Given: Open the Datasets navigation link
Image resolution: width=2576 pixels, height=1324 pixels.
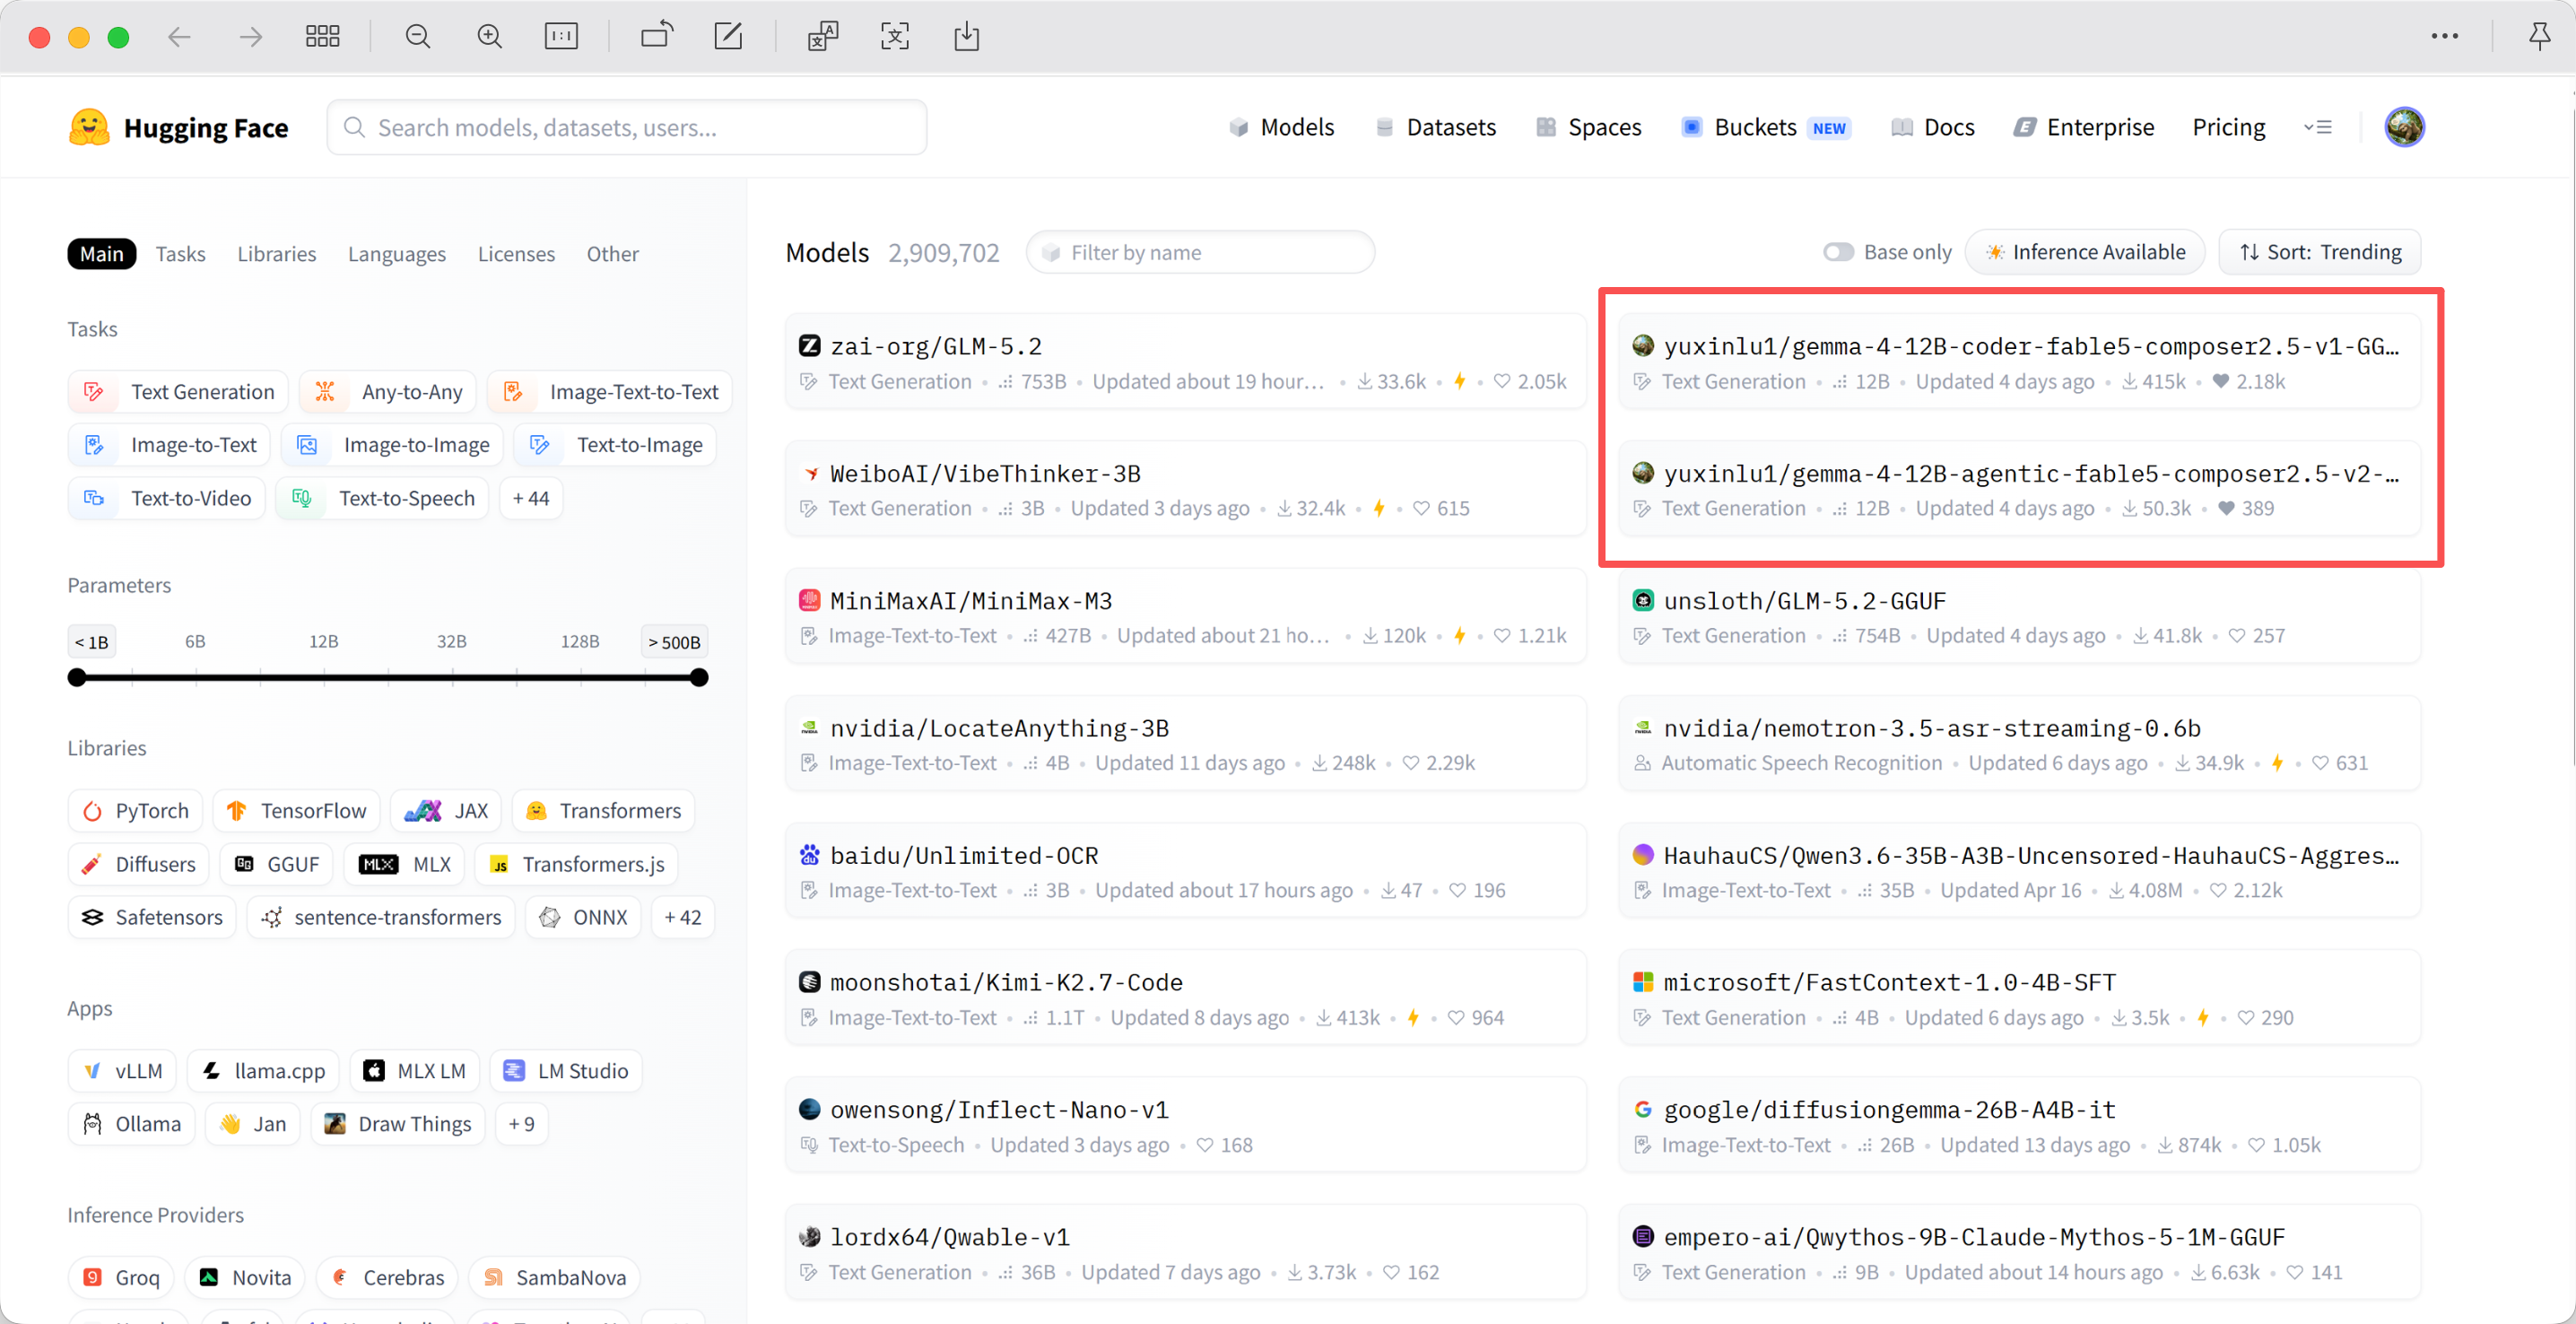Looking at the screenshot, I should tap(1437, 127).
